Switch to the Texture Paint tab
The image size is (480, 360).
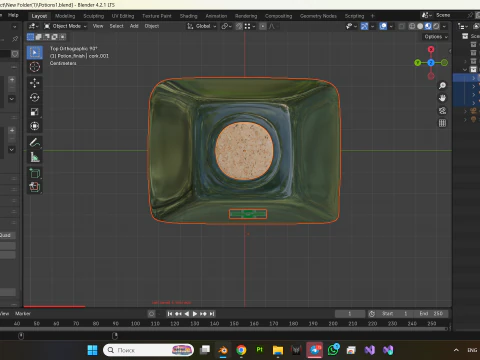tap(157, 16)
